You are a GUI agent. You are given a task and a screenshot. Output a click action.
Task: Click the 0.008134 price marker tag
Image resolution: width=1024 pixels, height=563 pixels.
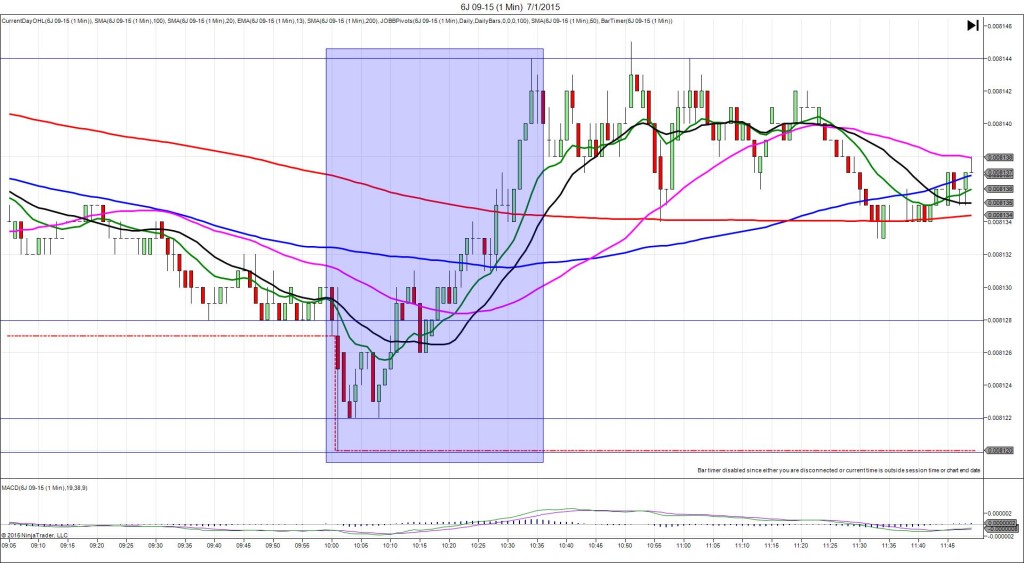[1000, 214]
